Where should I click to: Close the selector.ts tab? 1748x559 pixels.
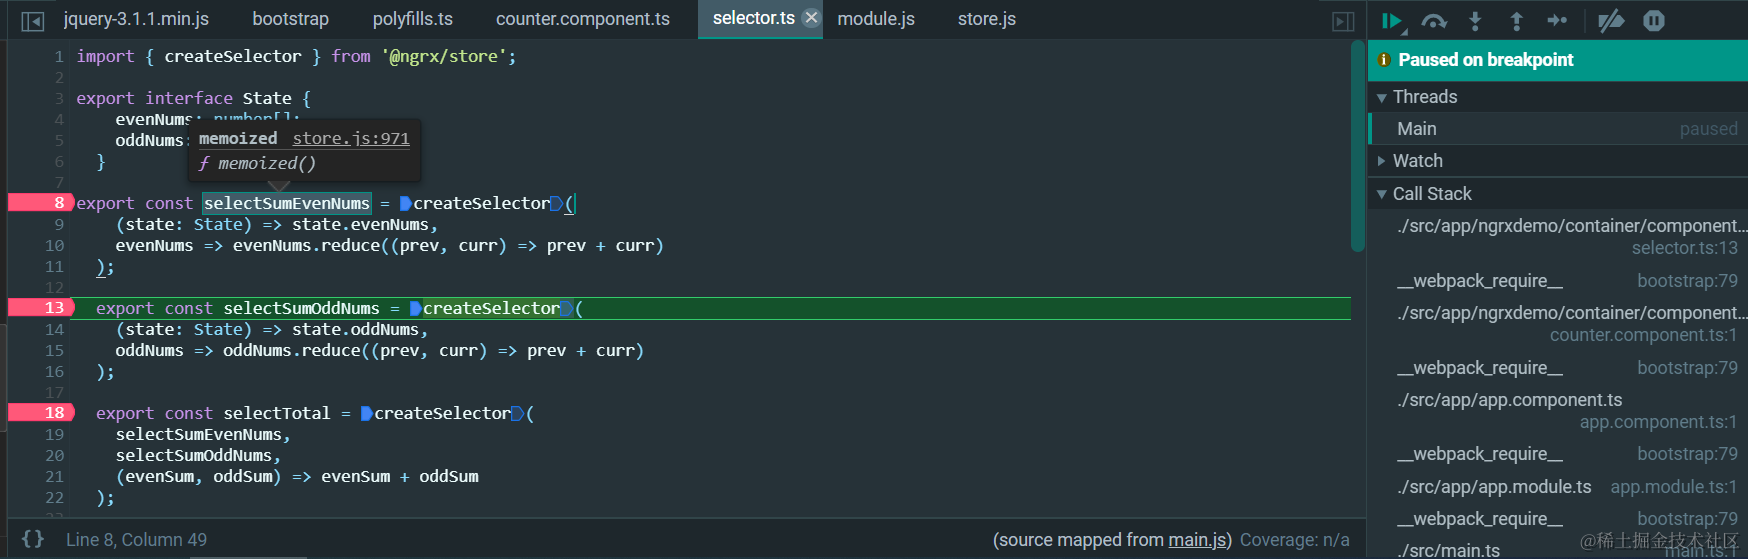tap(811, 18)
